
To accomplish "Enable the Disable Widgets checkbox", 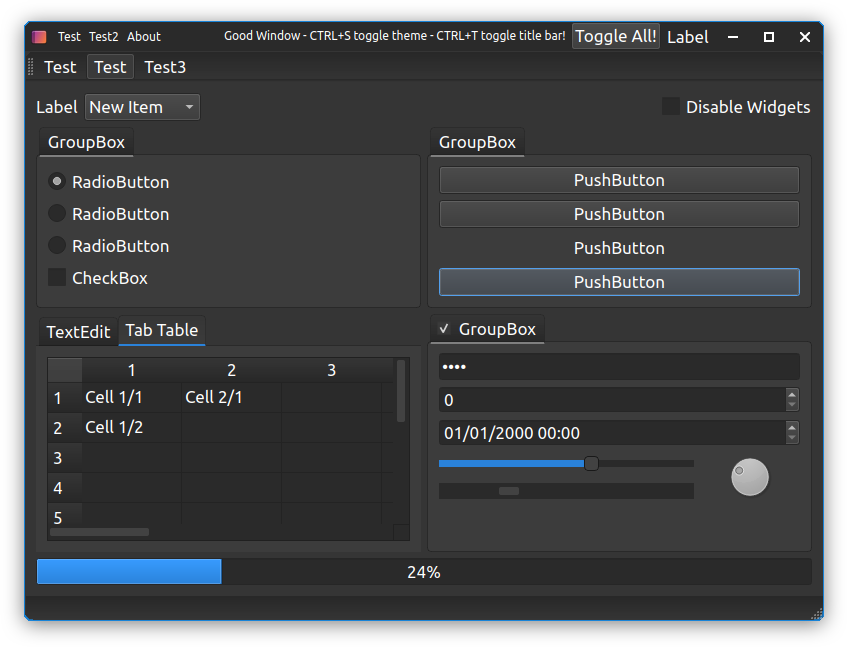I will coord(671,107).
